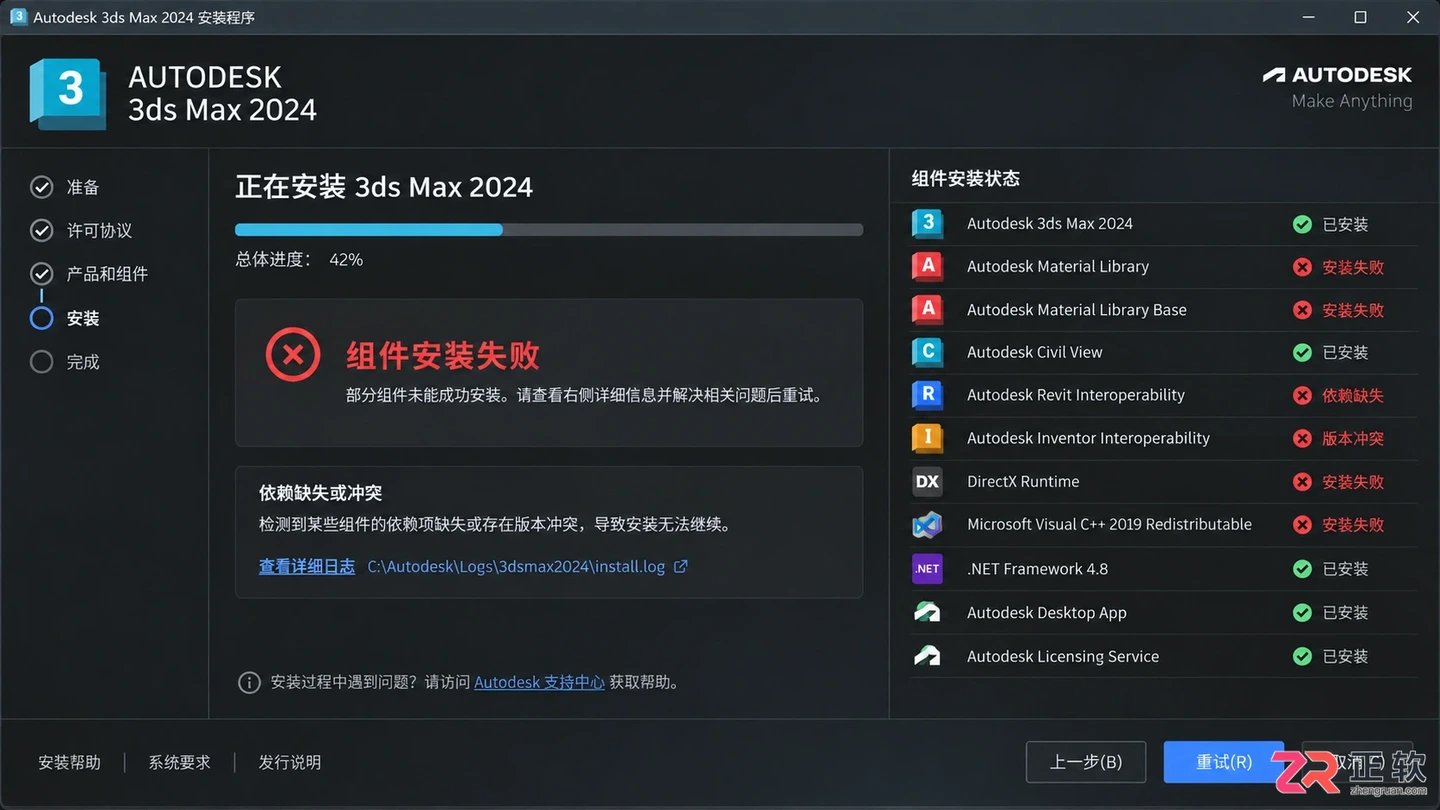Open the 安装帮助 link in footer

[x=70, y=762]
